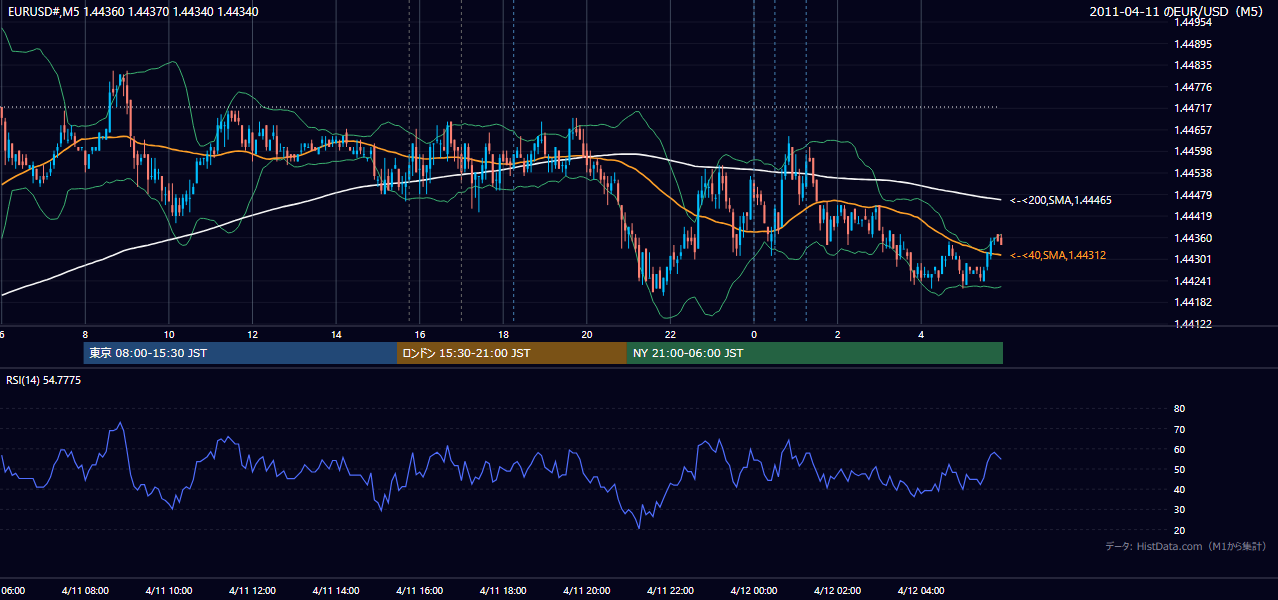Click RSI scale value 60
The width and height of the screenshot is (1278, 600).
(x=1179, y=449)
